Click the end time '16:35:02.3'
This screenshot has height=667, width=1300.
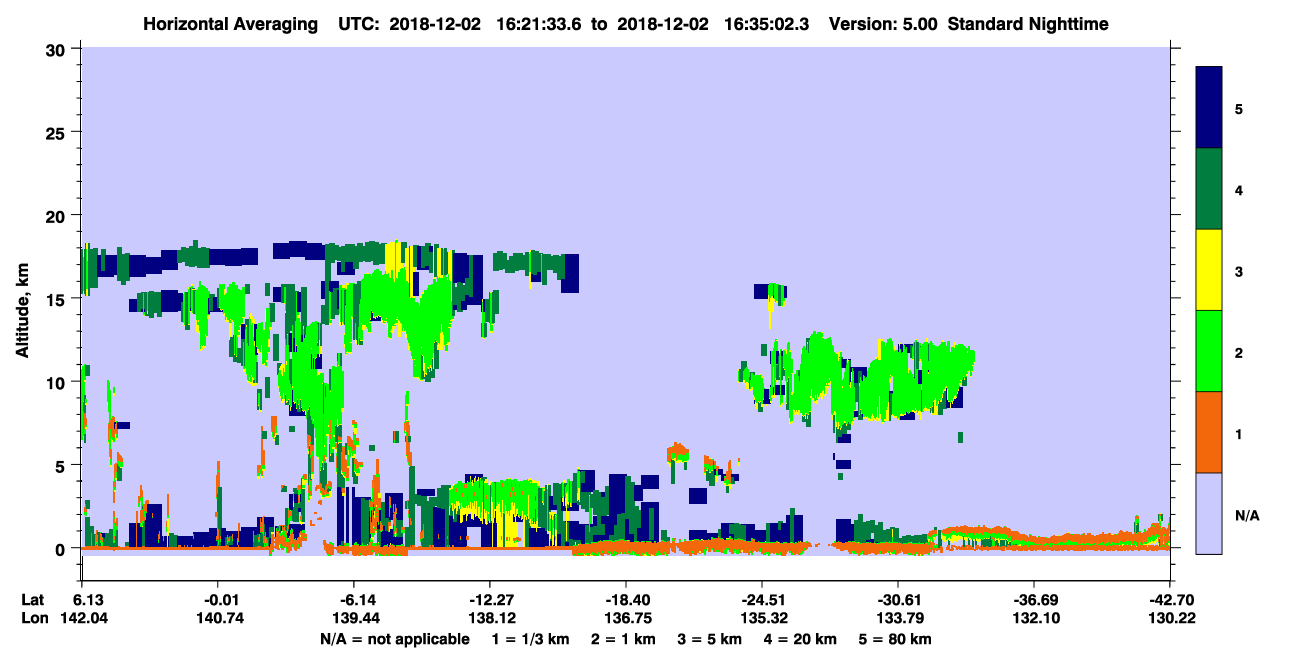coord(766,23)
